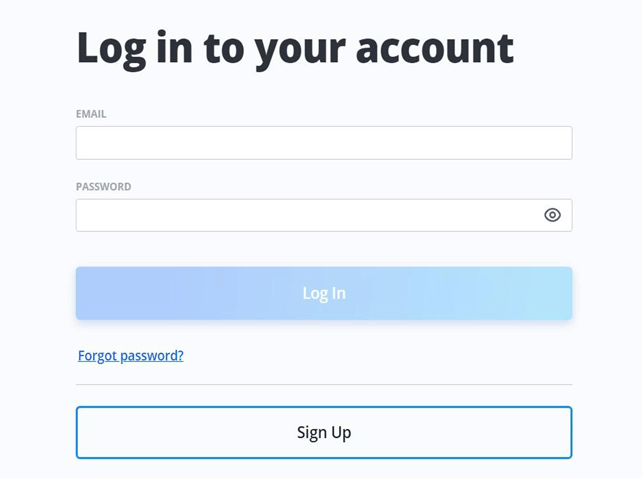Click the EMAIL field label
Image resolution: width=643 pixels, height=480 pixels.
point(91,114)
